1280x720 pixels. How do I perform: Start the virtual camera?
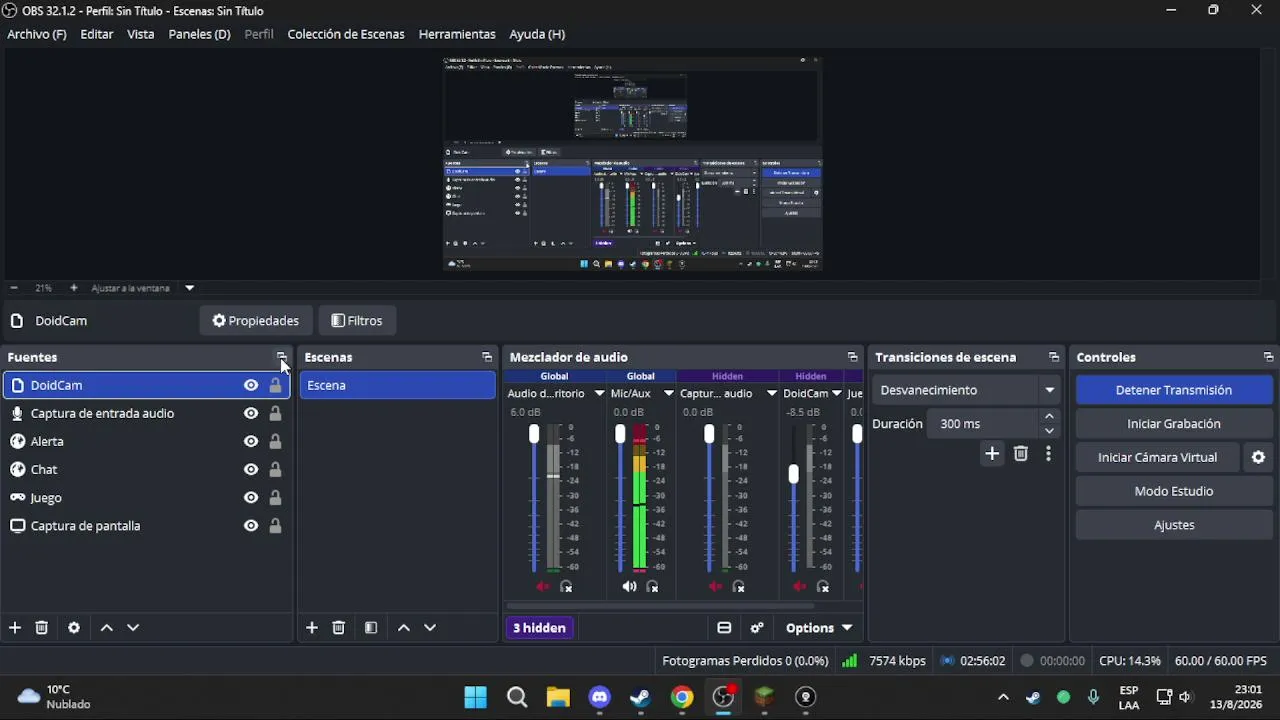pyautogui.click(x=1158, y=458)
